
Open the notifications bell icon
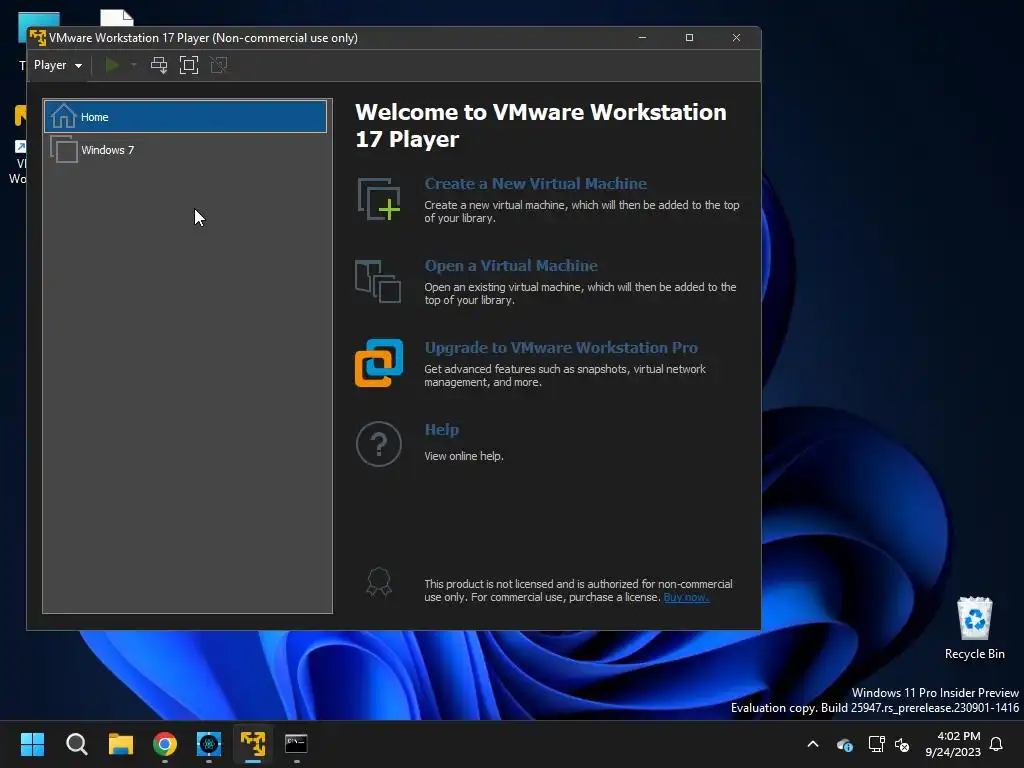click(997, 744)
